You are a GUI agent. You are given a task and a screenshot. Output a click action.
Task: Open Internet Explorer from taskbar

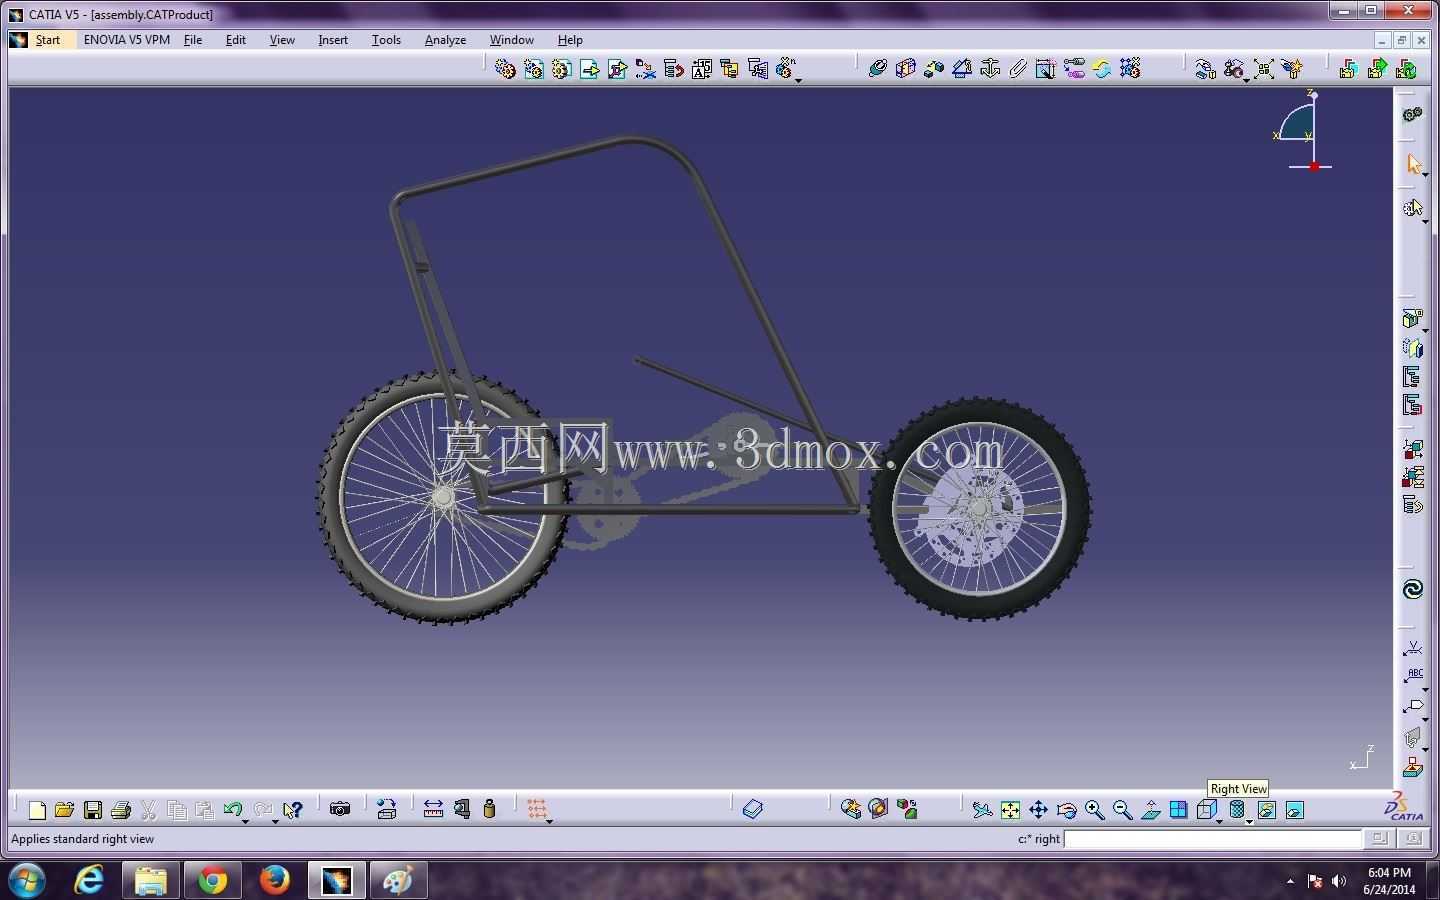point(90,880)
